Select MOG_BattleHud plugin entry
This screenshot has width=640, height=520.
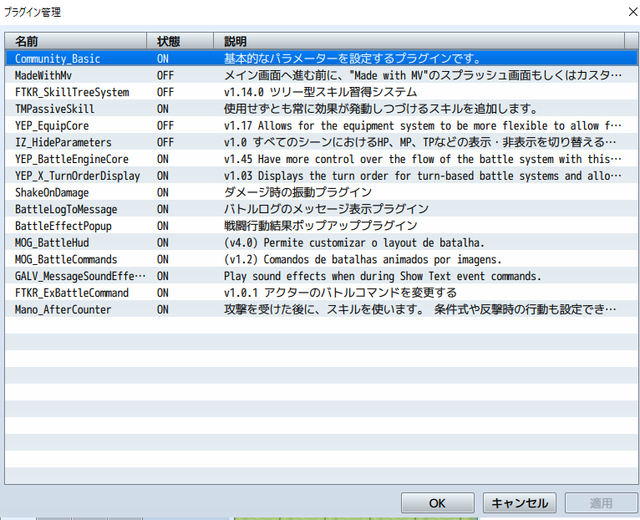[x=52, y=243]
